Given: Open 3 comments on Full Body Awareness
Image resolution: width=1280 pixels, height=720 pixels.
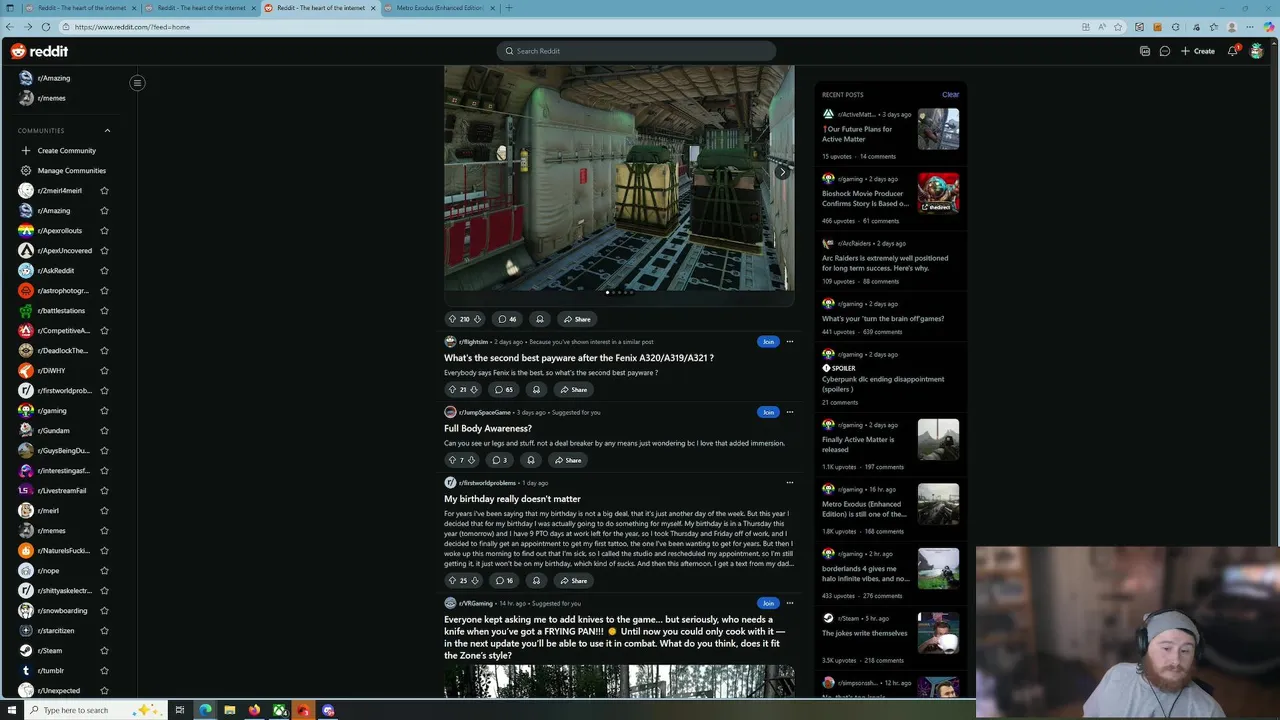Looking at the screenshot, I should (x=499, y=460).
